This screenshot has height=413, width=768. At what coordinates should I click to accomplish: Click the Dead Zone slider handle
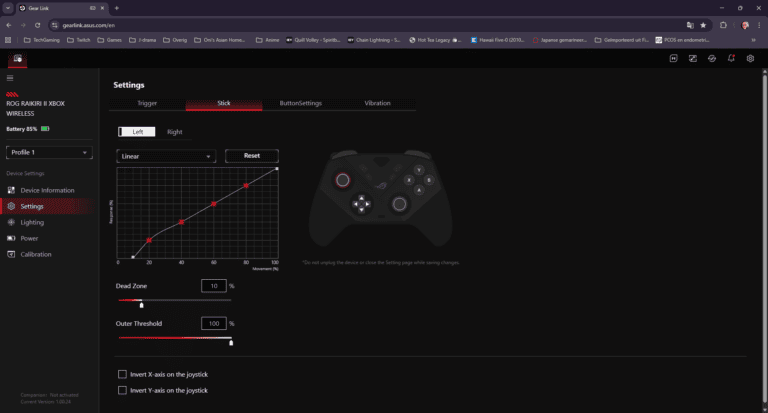pos(141,304)
